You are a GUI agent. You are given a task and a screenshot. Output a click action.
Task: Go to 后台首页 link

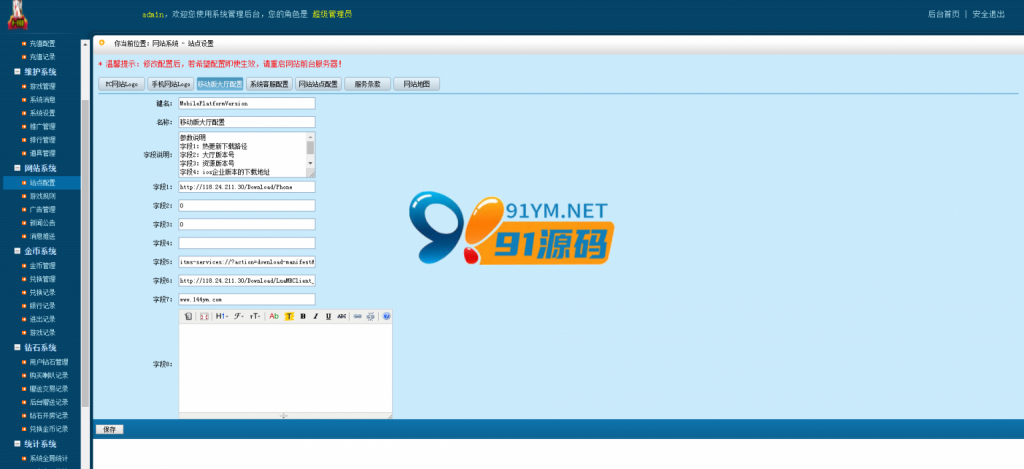click(944, 14)
